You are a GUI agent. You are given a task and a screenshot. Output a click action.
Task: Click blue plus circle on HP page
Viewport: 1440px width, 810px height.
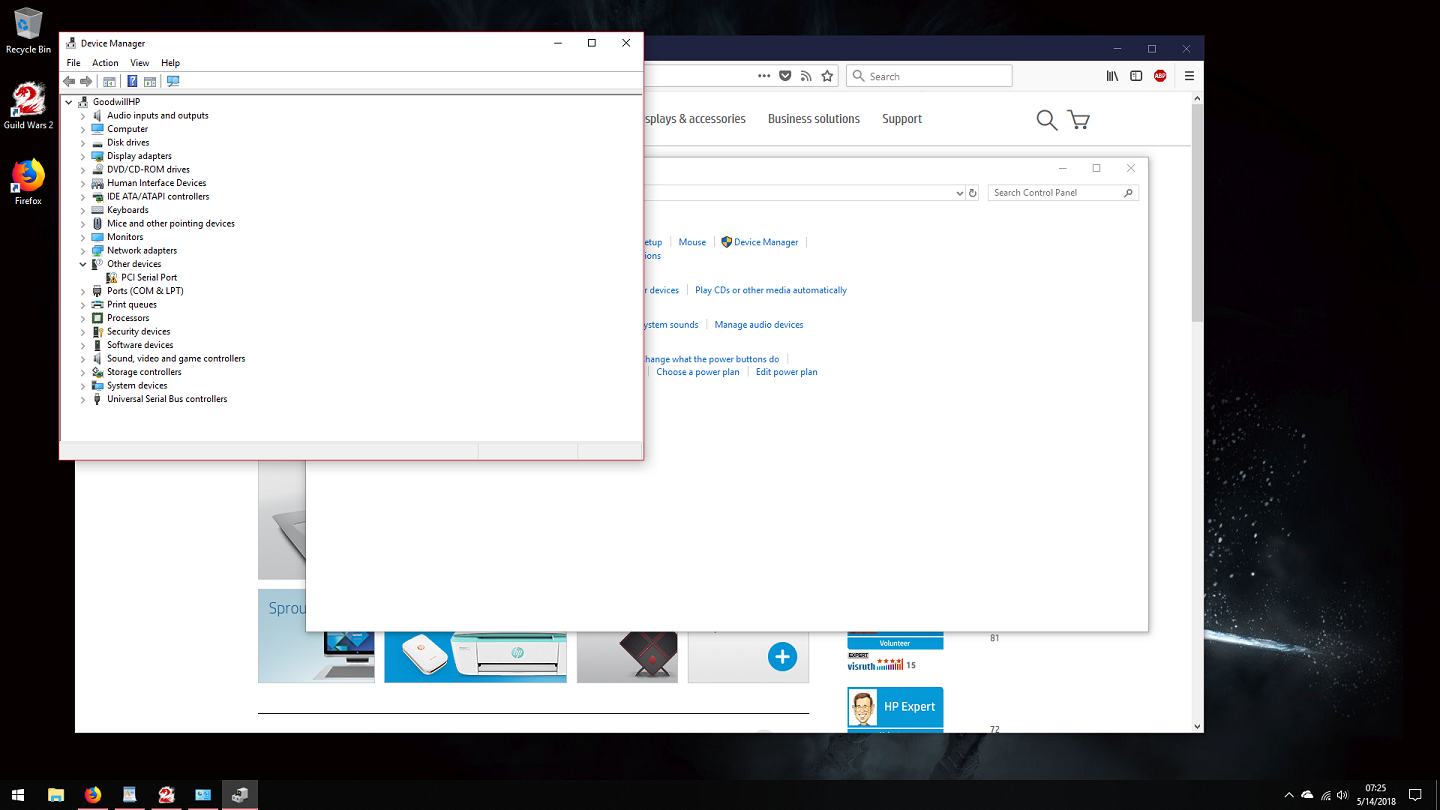point(782,657)
